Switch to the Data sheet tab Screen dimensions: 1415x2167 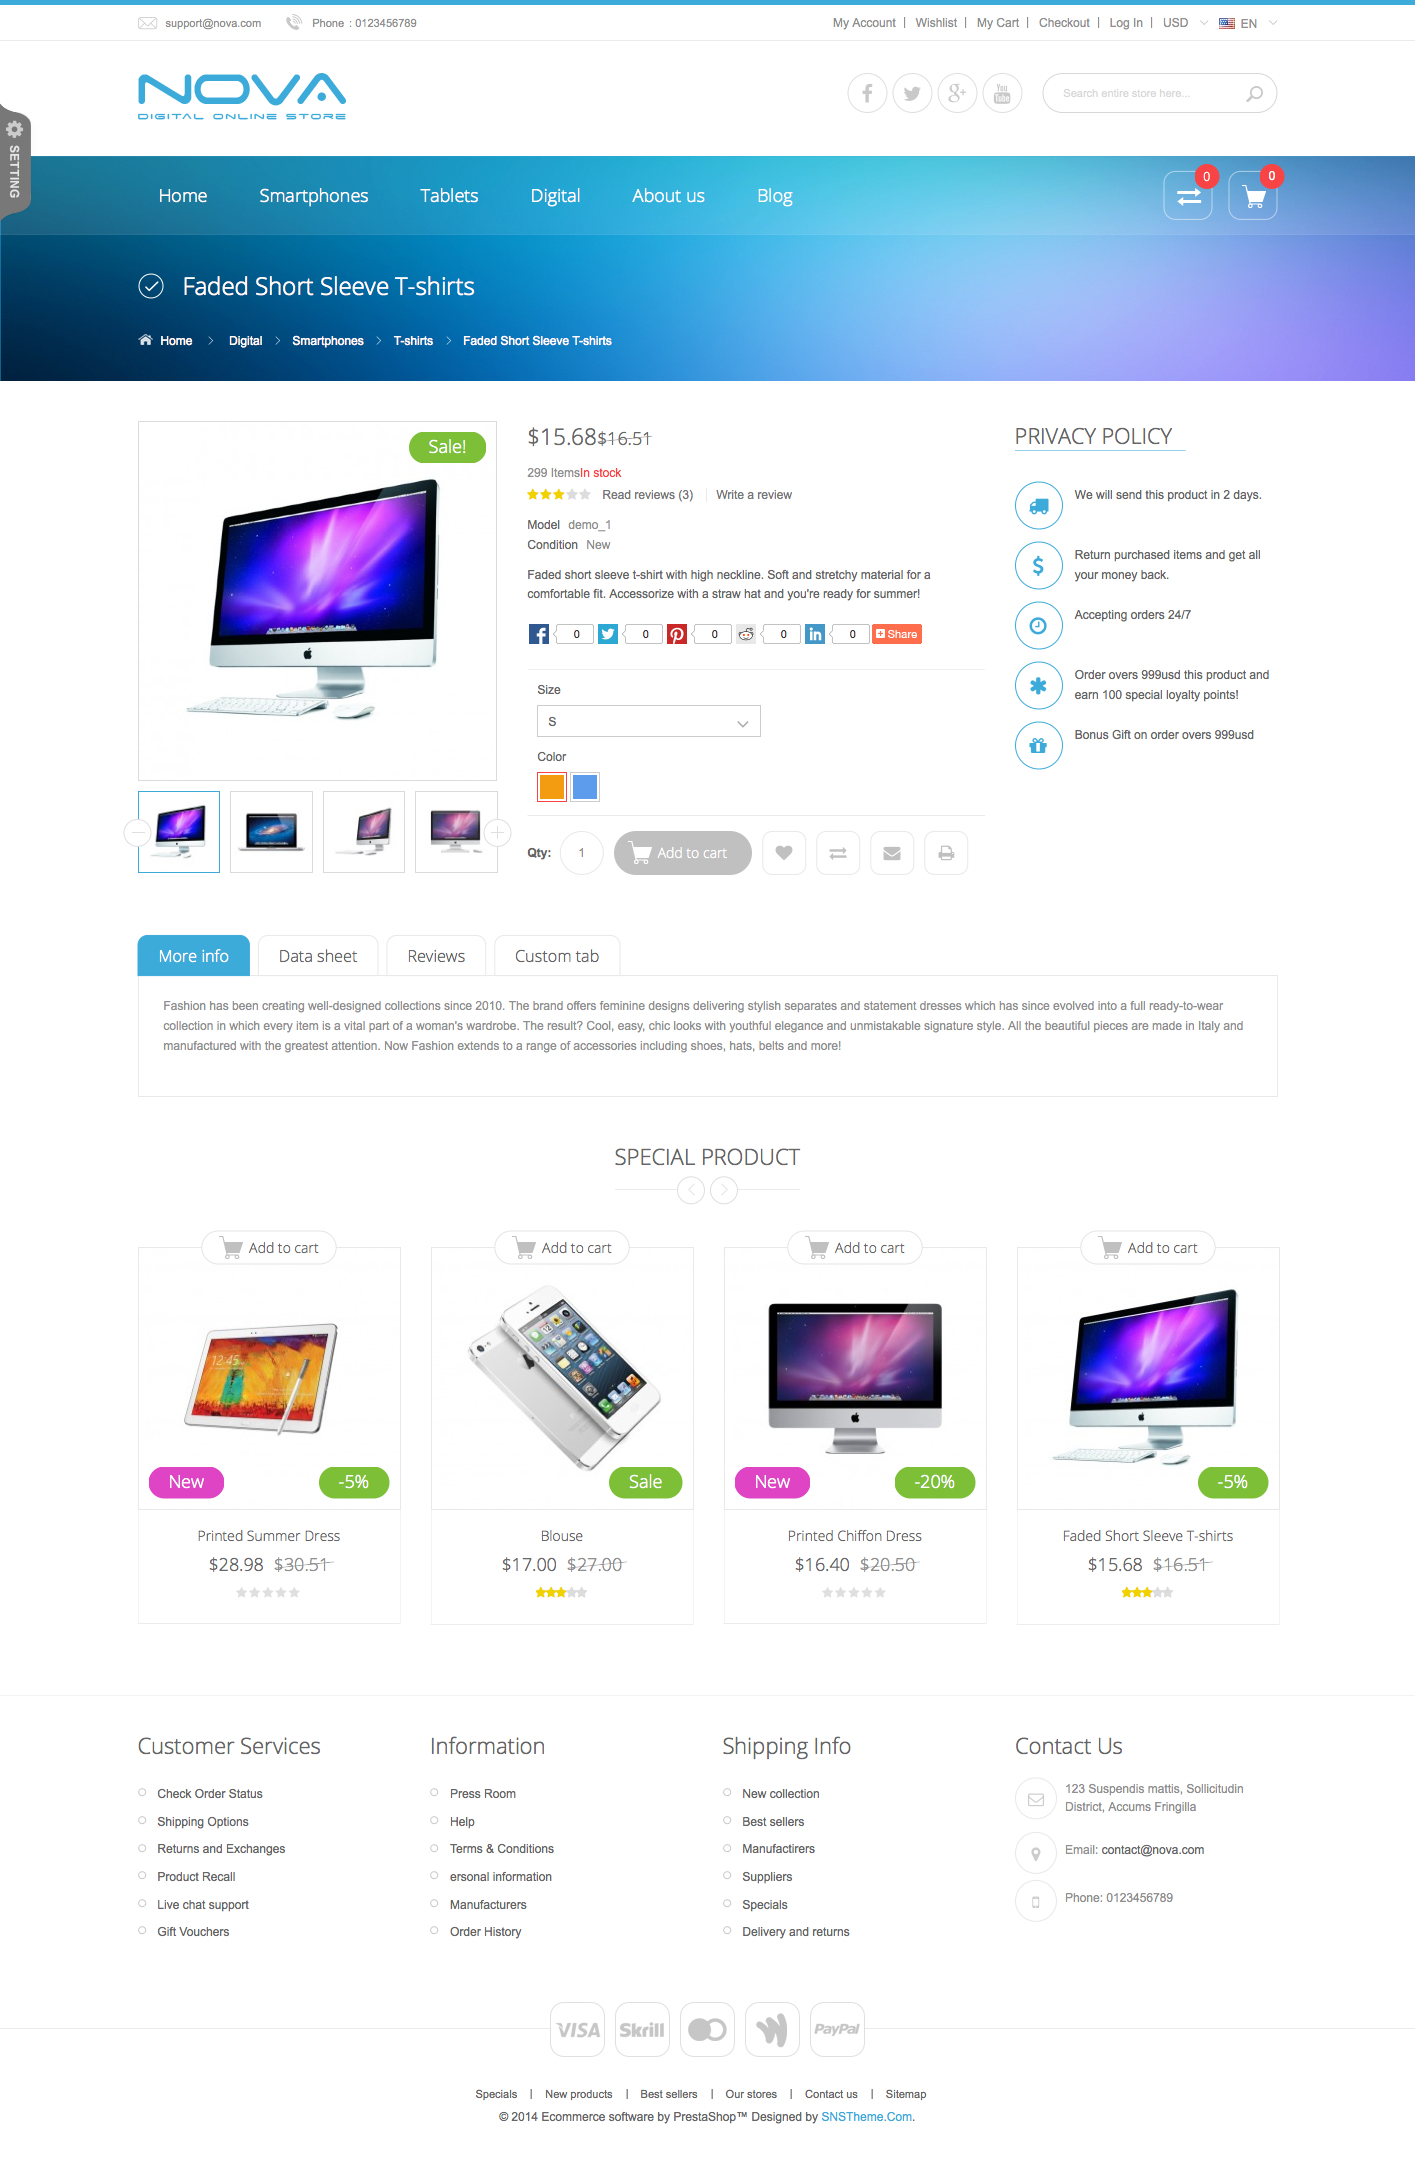[318, 956]
